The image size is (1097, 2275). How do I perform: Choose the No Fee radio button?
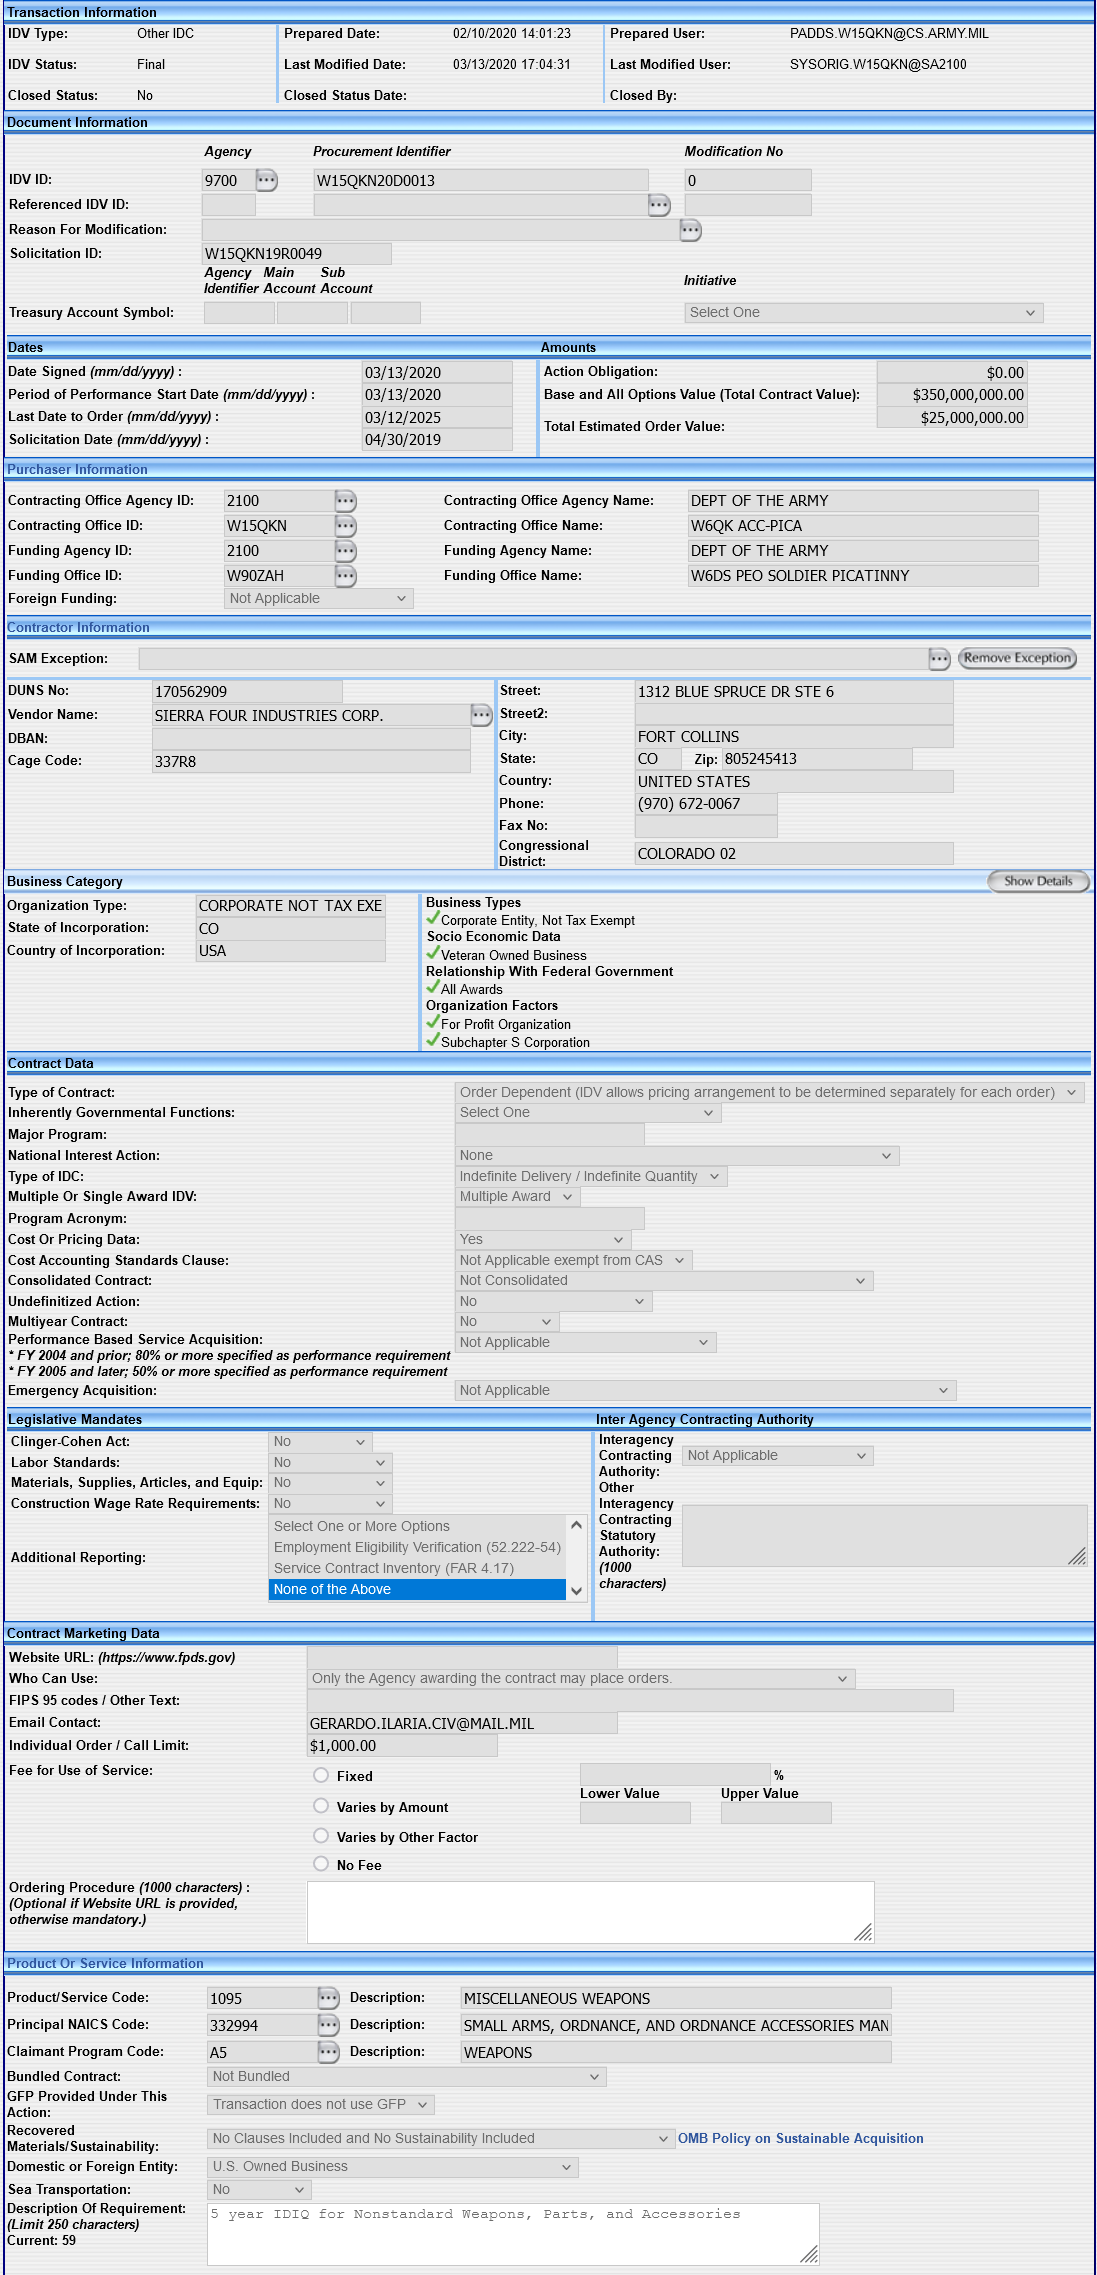(x=321, y=1863)
